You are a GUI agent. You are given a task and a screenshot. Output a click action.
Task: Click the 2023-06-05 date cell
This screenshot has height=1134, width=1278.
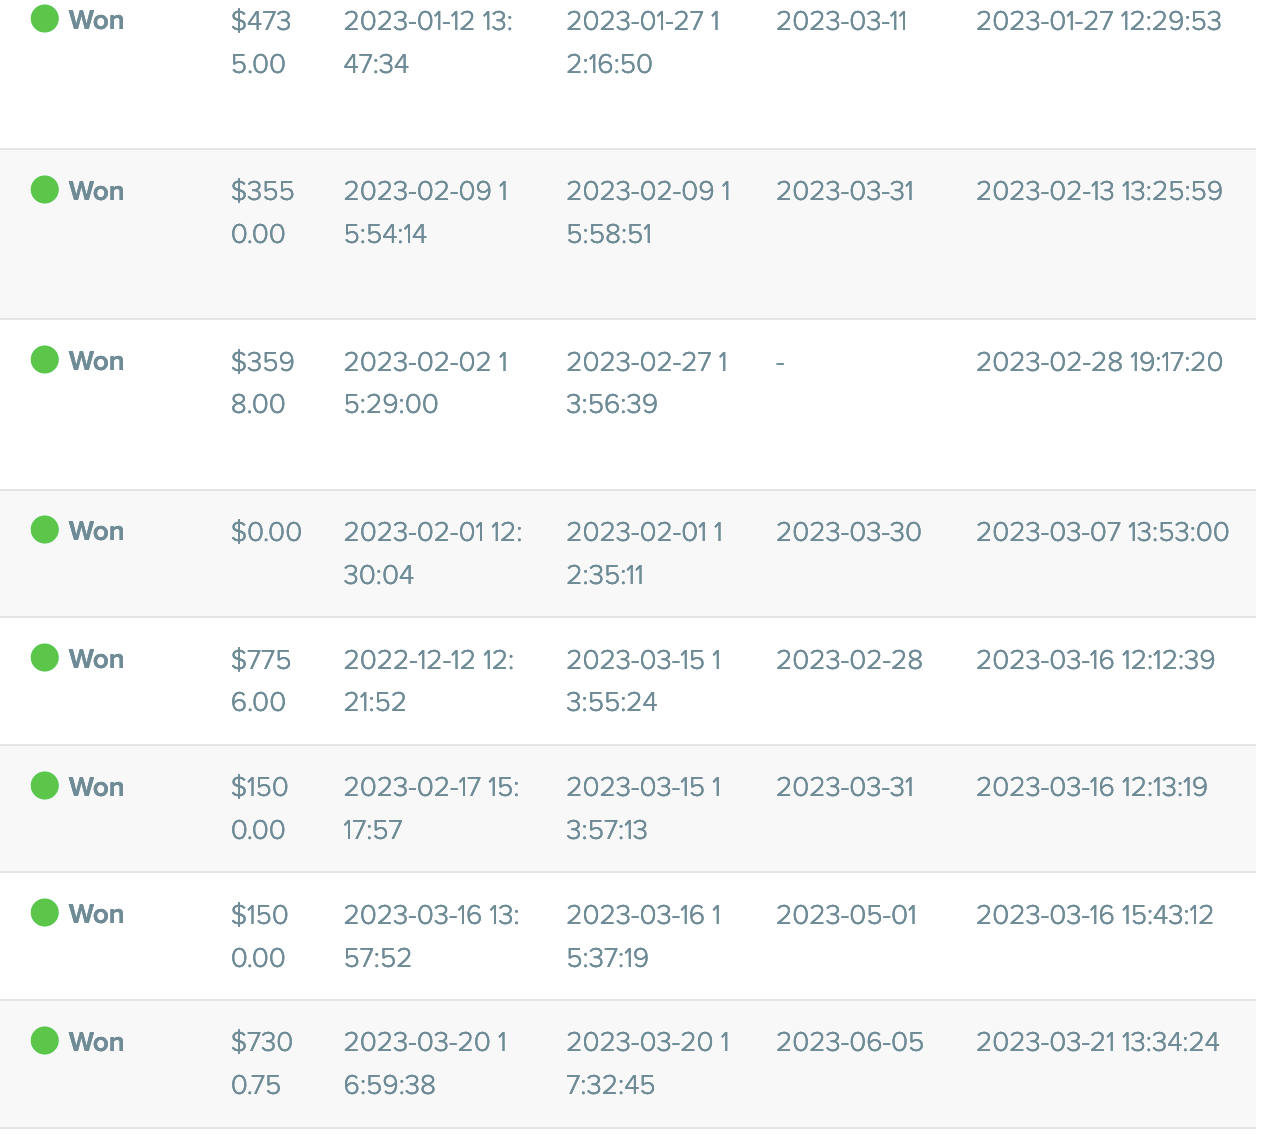849,1042
